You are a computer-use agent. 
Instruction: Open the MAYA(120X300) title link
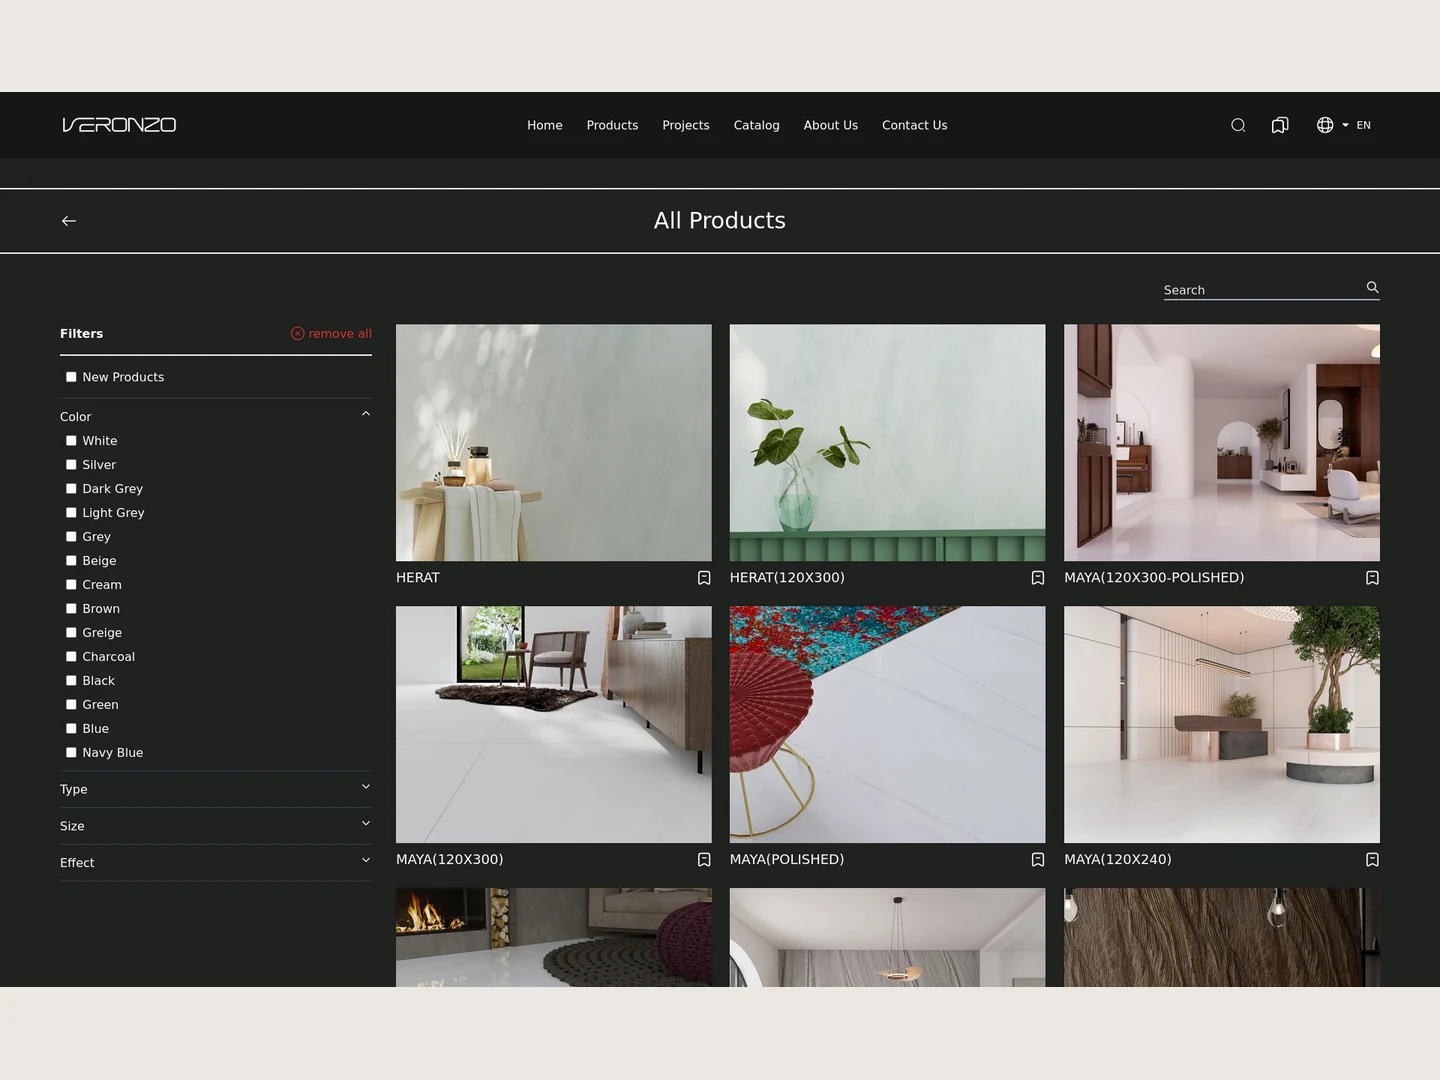tap(450, 860)
